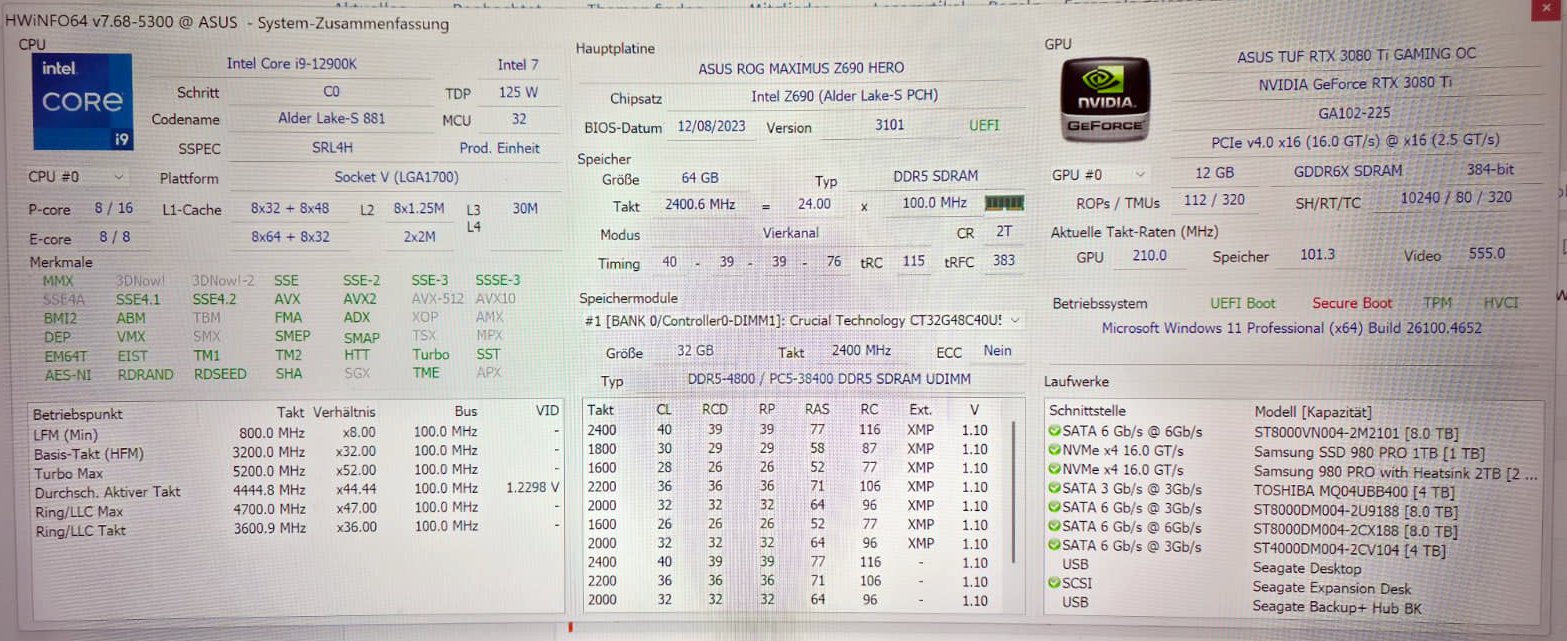
Task: Click the HVCI status label
Action: pyautogui.click(x=1500, y=302)
